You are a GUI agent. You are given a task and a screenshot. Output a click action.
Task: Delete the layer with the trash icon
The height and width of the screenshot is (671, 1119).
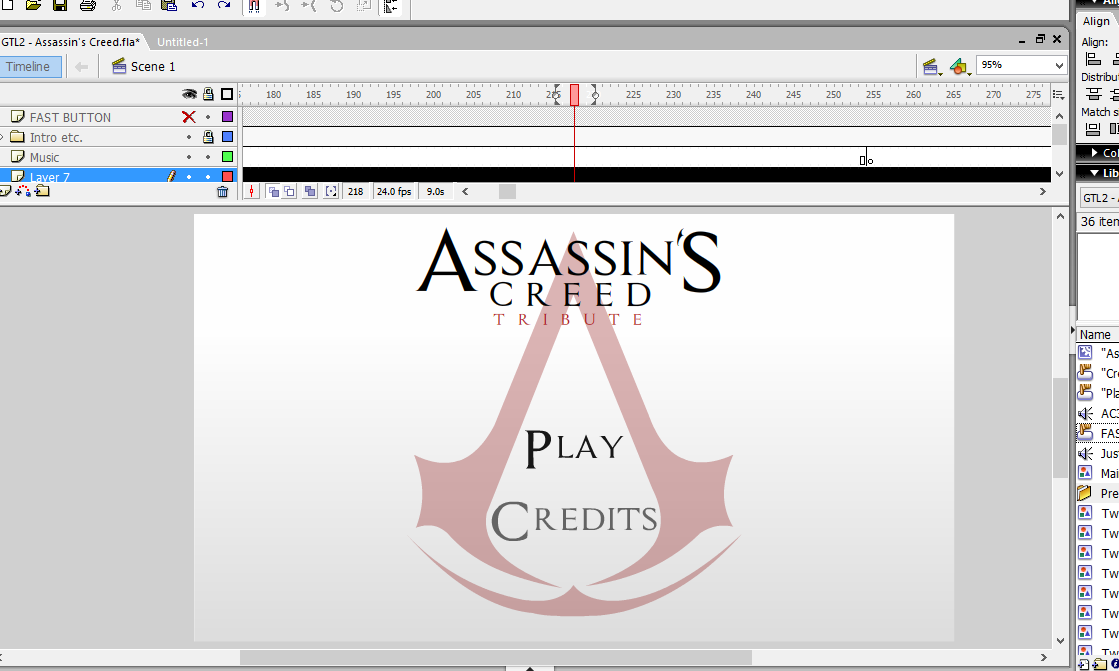(x=223, y=191)
